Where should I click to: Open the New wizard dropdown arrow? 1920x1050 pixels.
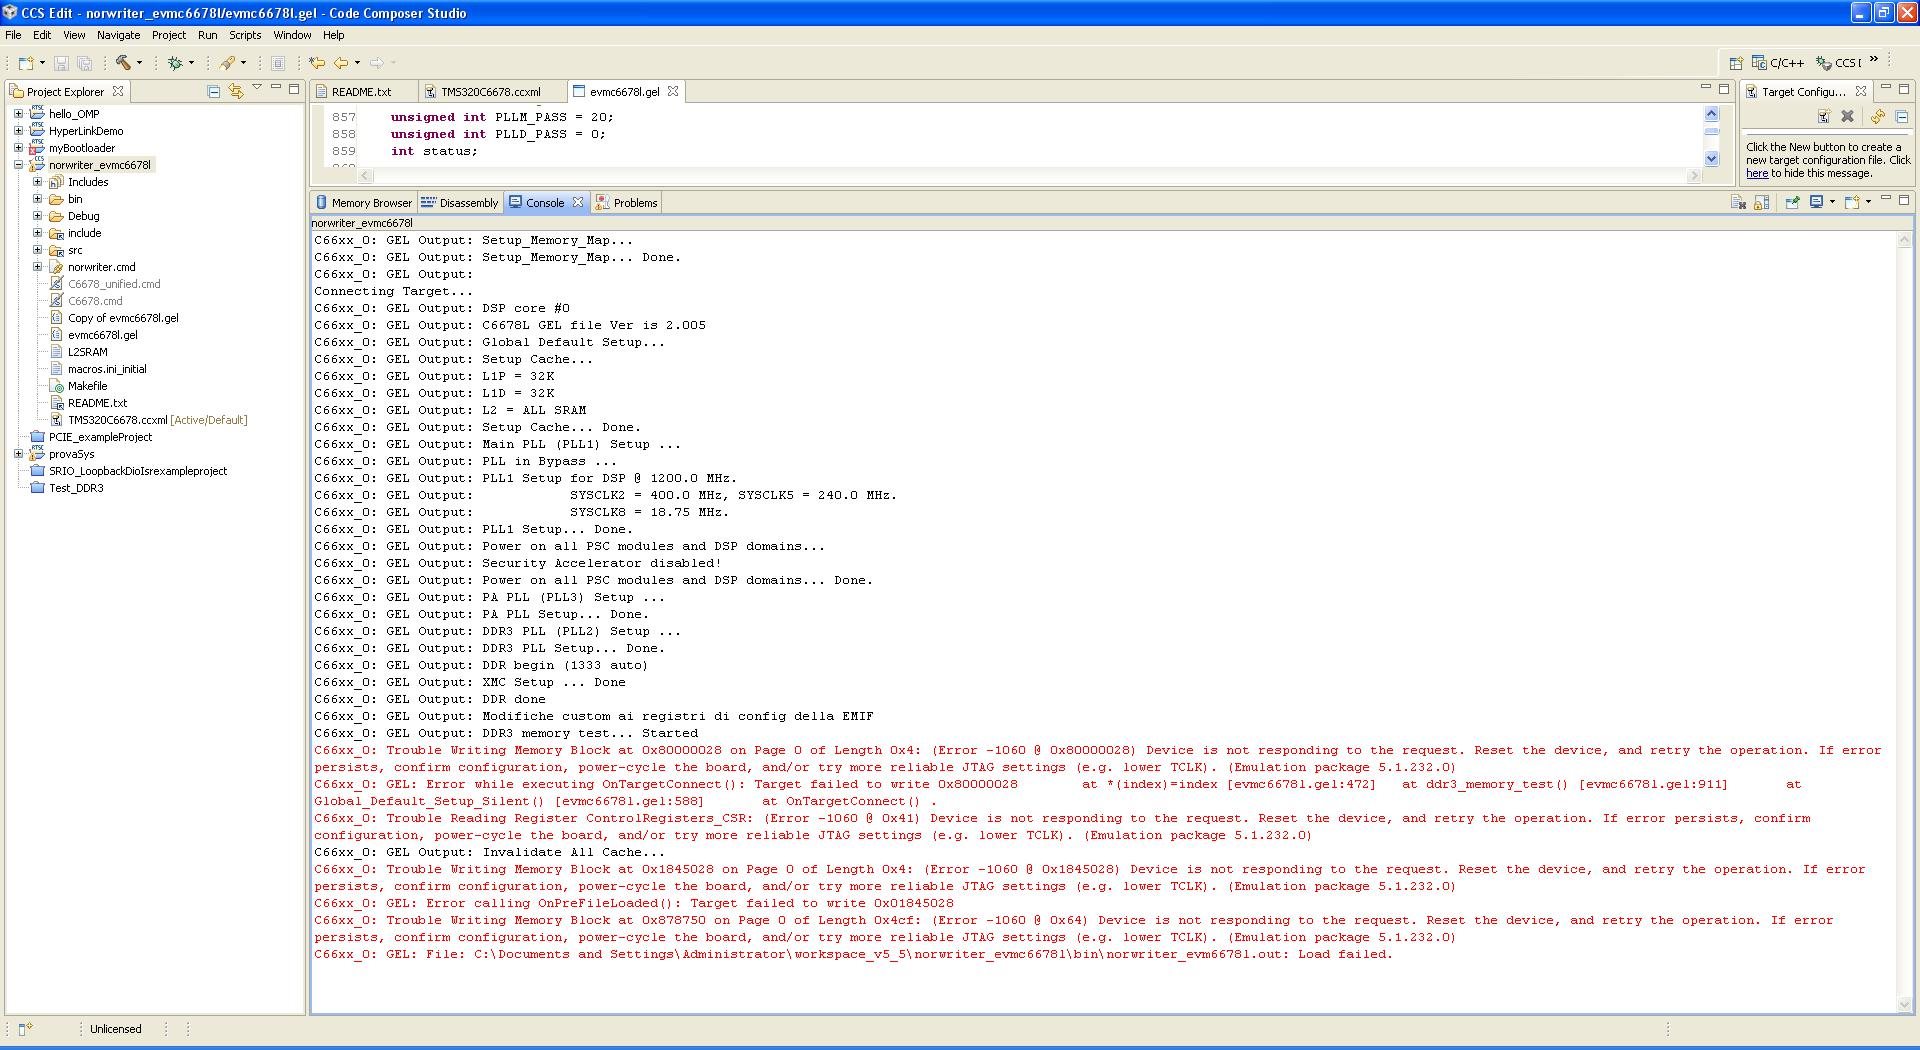pos(42,63)
